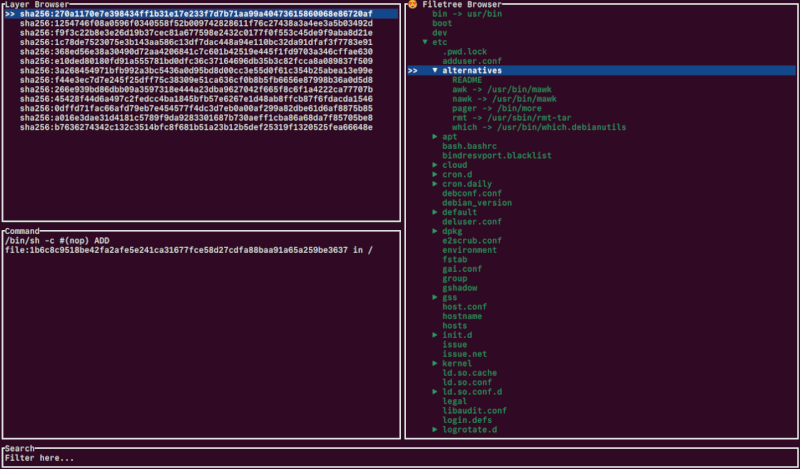
Task: Click the orange icon beside Filetree Browser title
Action: [x=412, y=5]
